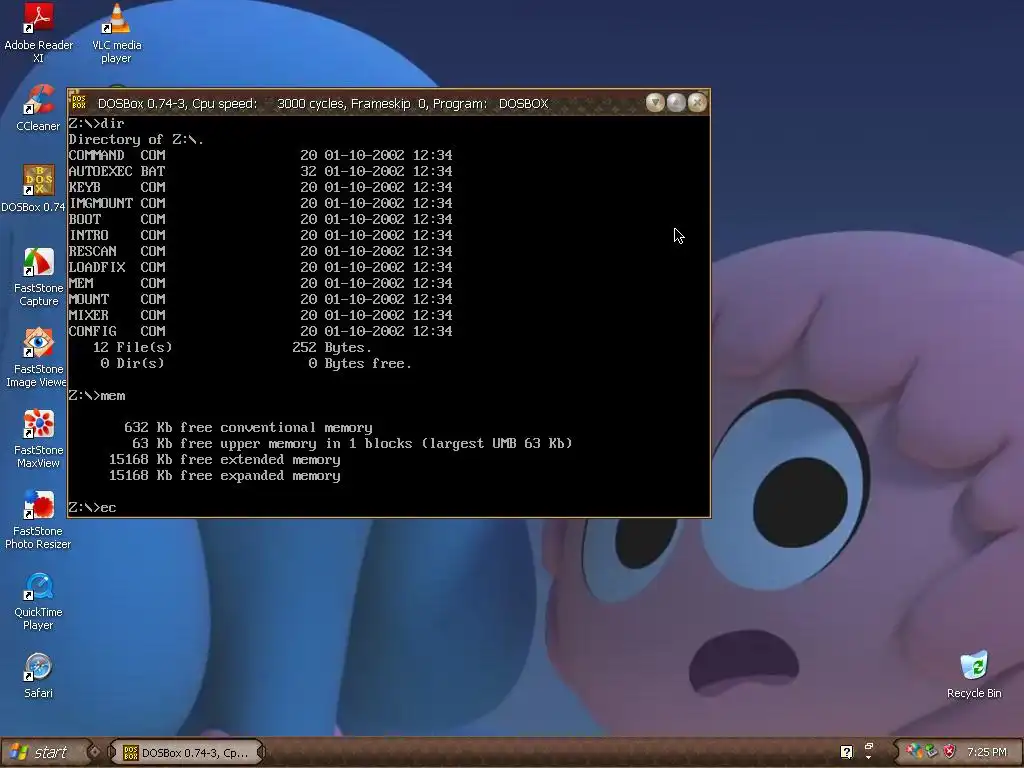Click the IMGMOUNT COM directory entry
The image size is (1024, 768).
[x=261, y=203]
